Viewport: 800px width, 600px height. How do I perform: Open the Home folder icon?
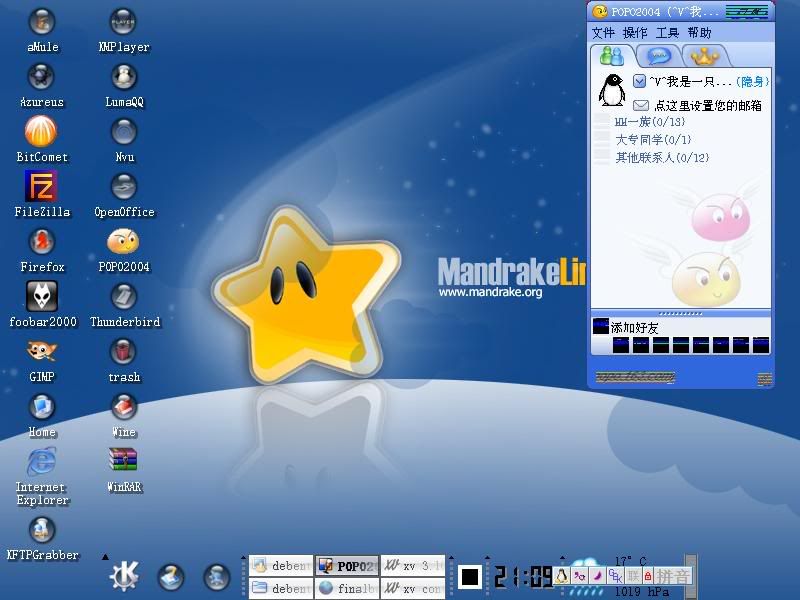42,416
